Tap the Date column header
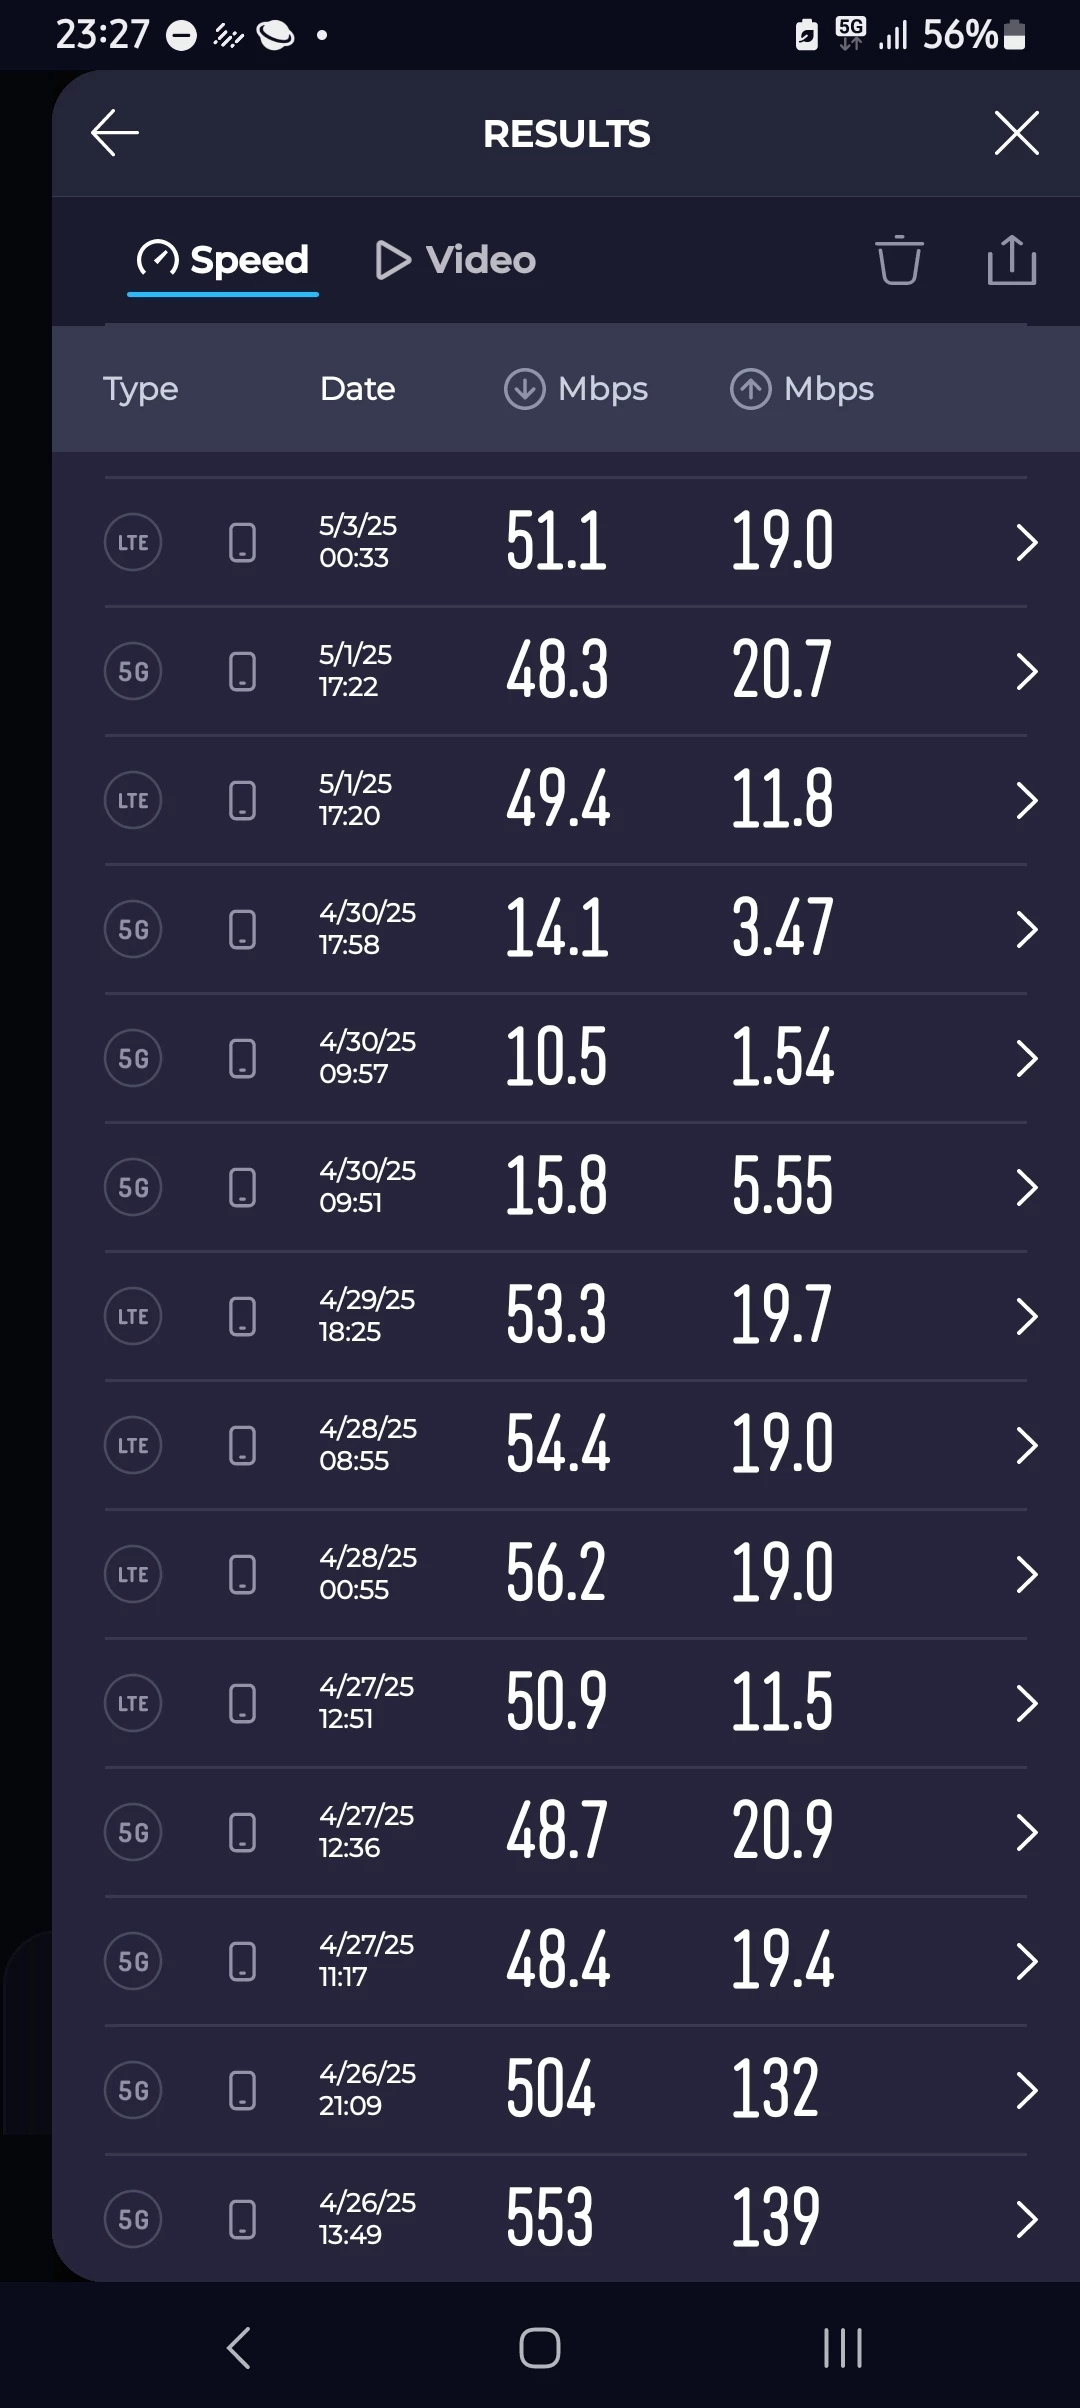 click(357, 389)
